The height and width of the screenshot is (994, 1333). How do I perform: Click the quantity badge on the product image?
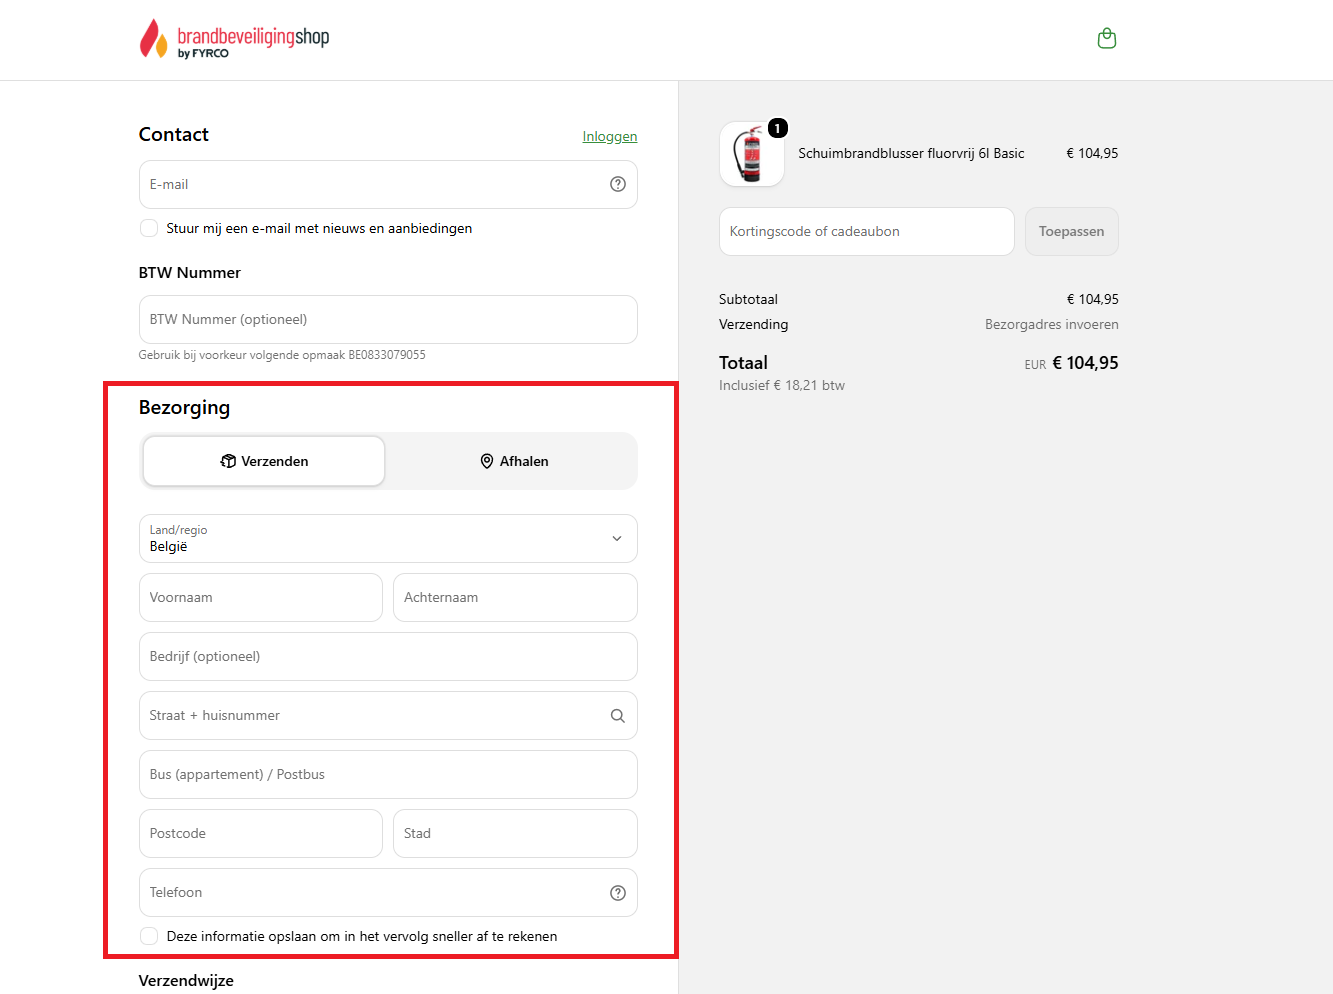click(778, 128)
